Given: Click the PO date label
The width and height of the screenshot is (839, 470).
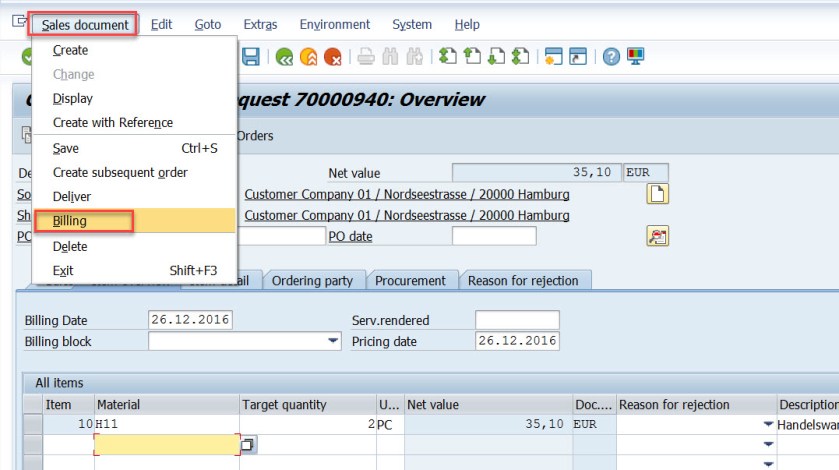Looking at the screenshot, I should 350,236.
